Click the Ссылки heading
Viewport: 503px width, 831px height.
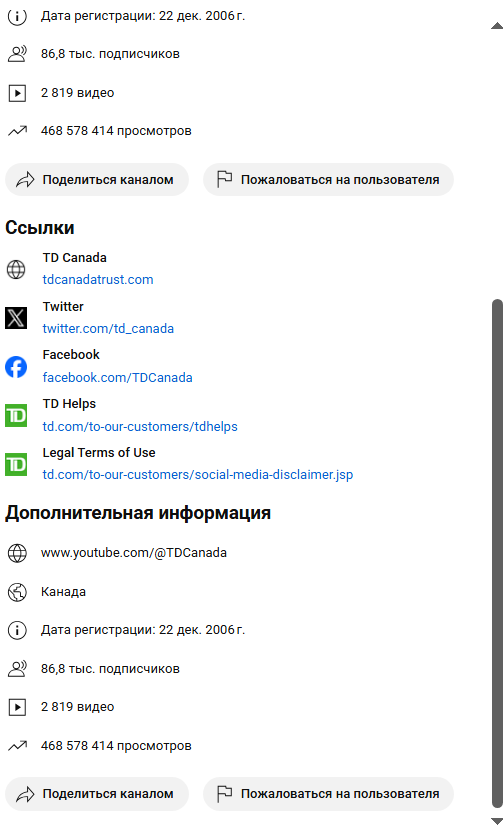[x=40, y=228]
